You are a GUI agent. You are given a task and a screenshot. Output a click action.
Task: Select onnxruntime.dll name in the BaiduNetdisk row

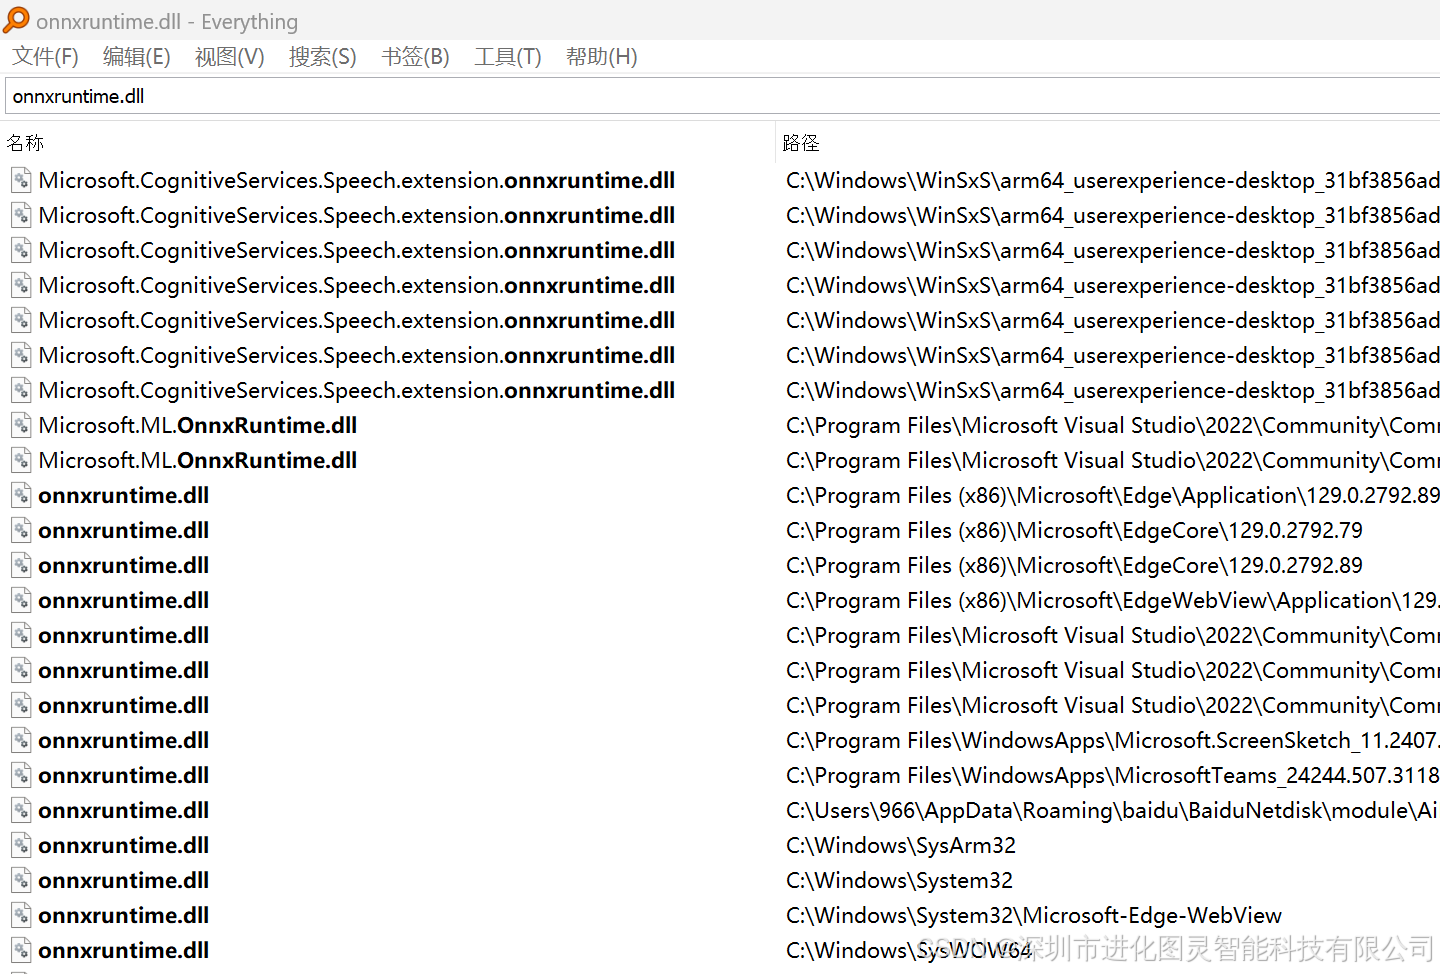(x=124, y=810)
